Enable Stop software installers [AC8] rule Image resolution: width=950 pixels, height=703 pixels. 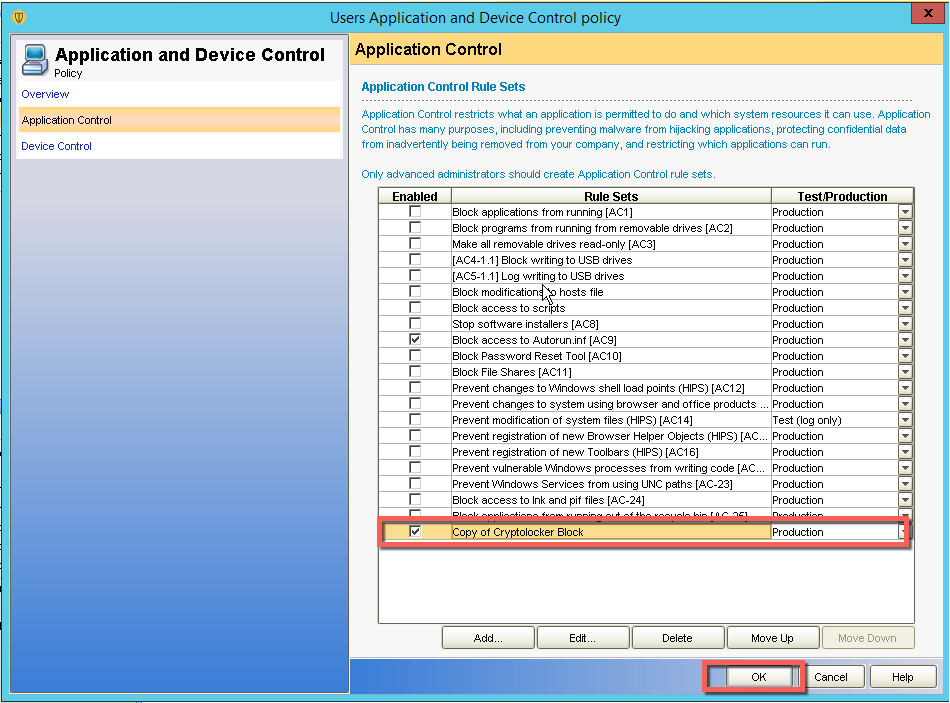415,324
